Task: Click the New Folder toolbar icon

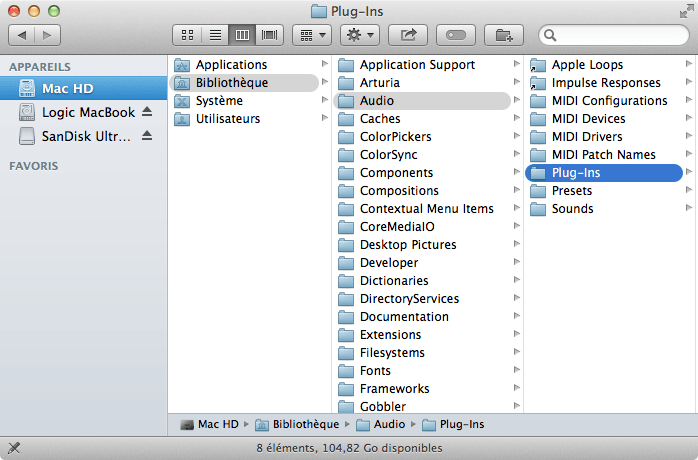Action: coord(504,35)
